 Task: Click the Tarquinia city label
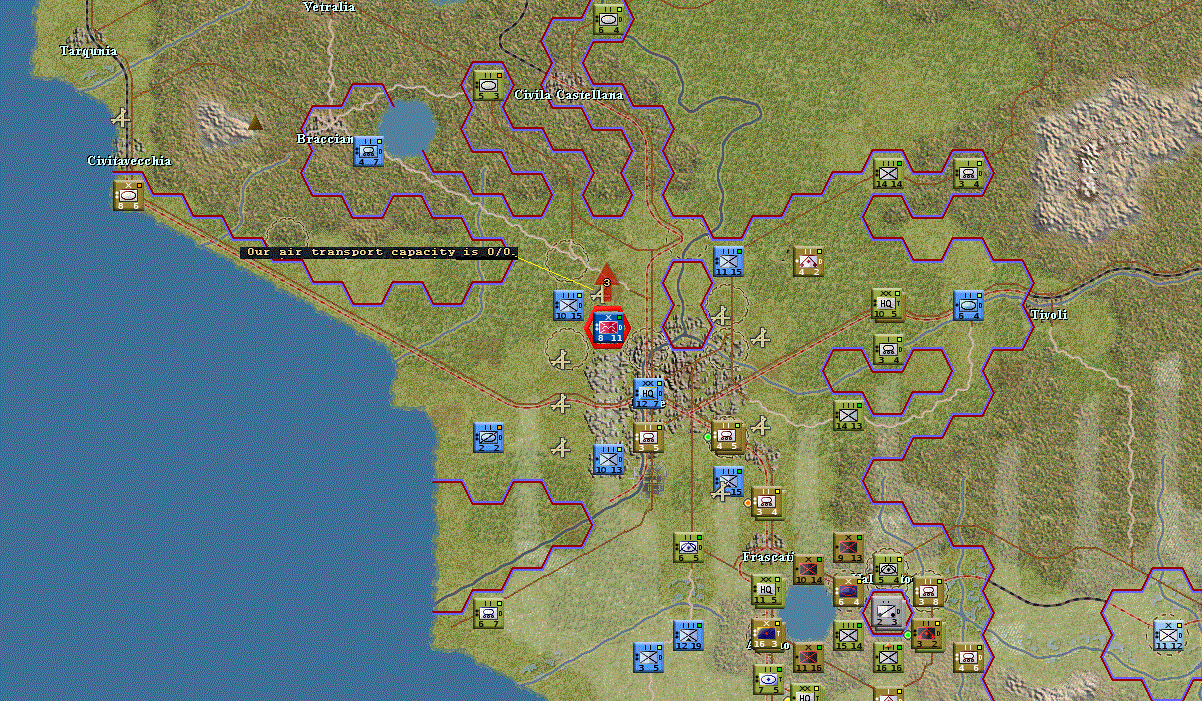point(88,51)
